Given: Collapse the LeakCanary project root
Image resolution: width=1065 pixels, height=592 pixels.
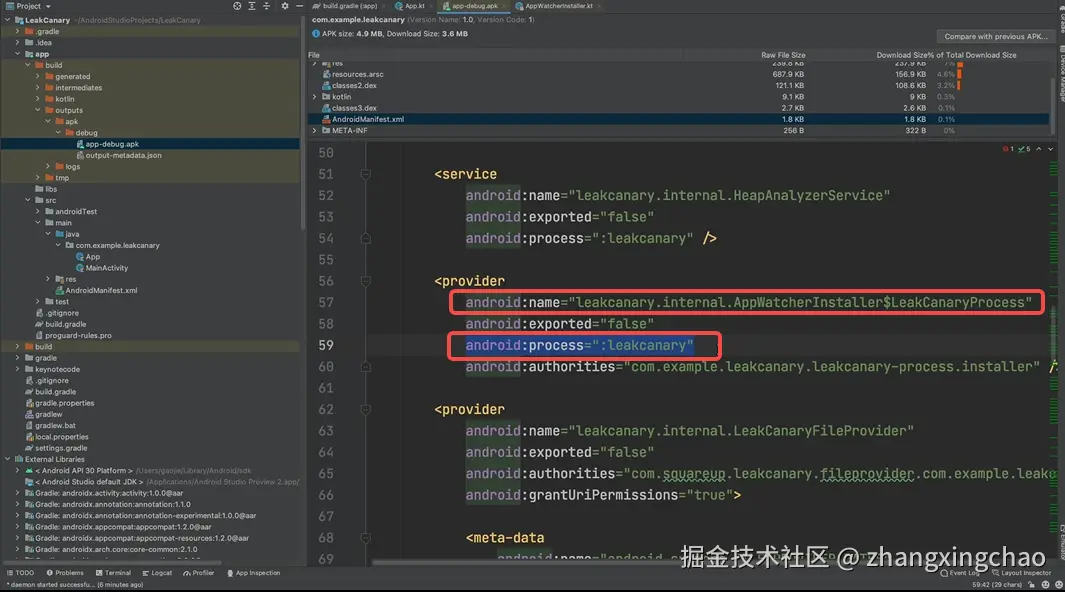Looking at the screenshot, I should [7, 20].
